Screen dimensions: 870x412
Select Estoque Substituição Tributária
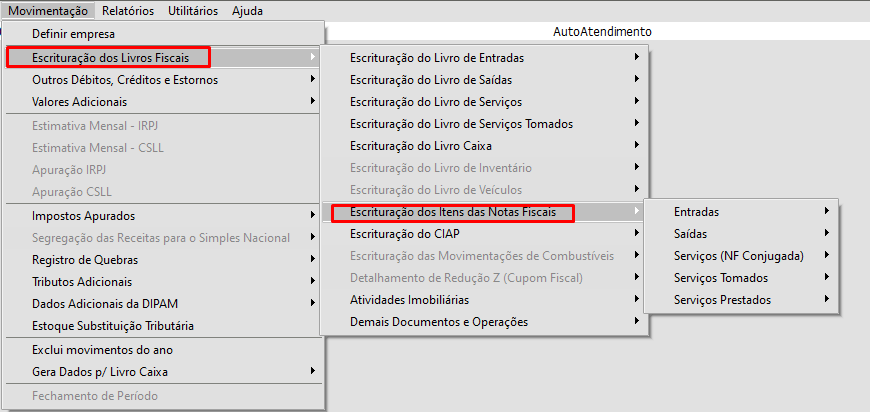click(113, 325)
